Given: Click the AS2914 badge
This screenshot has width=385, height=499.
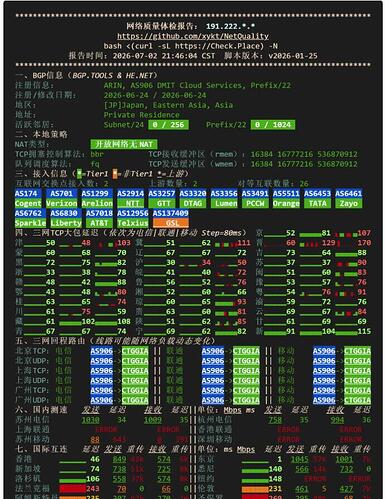Looking at the screenshot, I should coord(130,194).
